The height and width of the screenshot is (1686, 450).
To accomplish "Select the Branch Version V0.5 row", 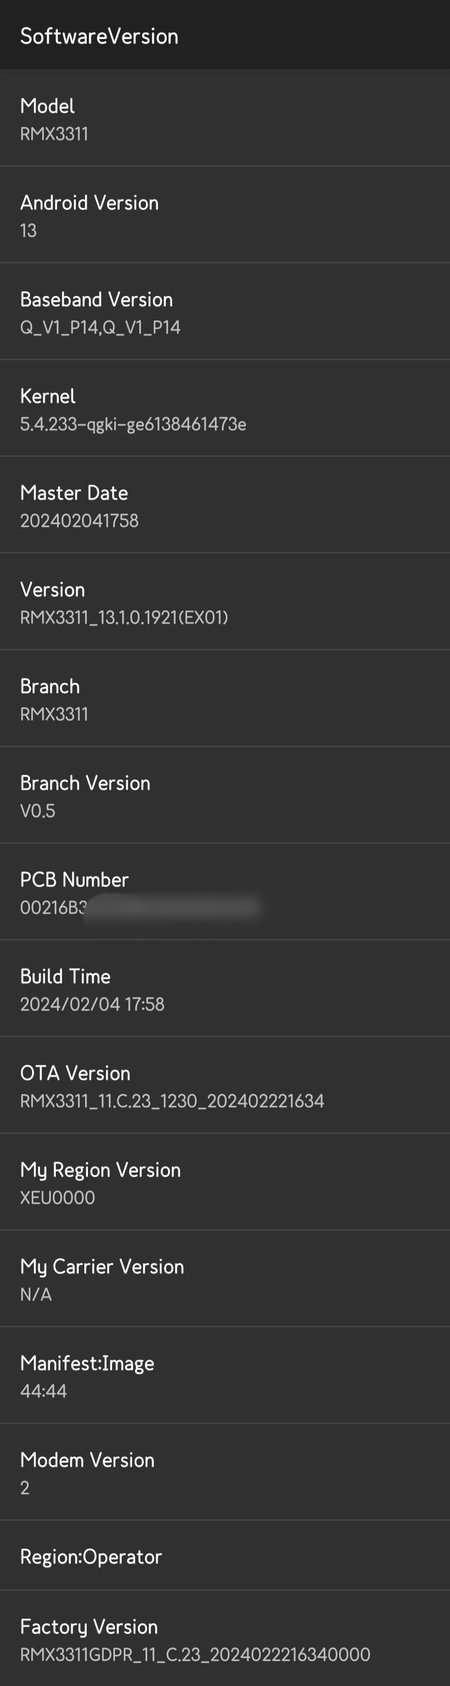I will [225, 796].
